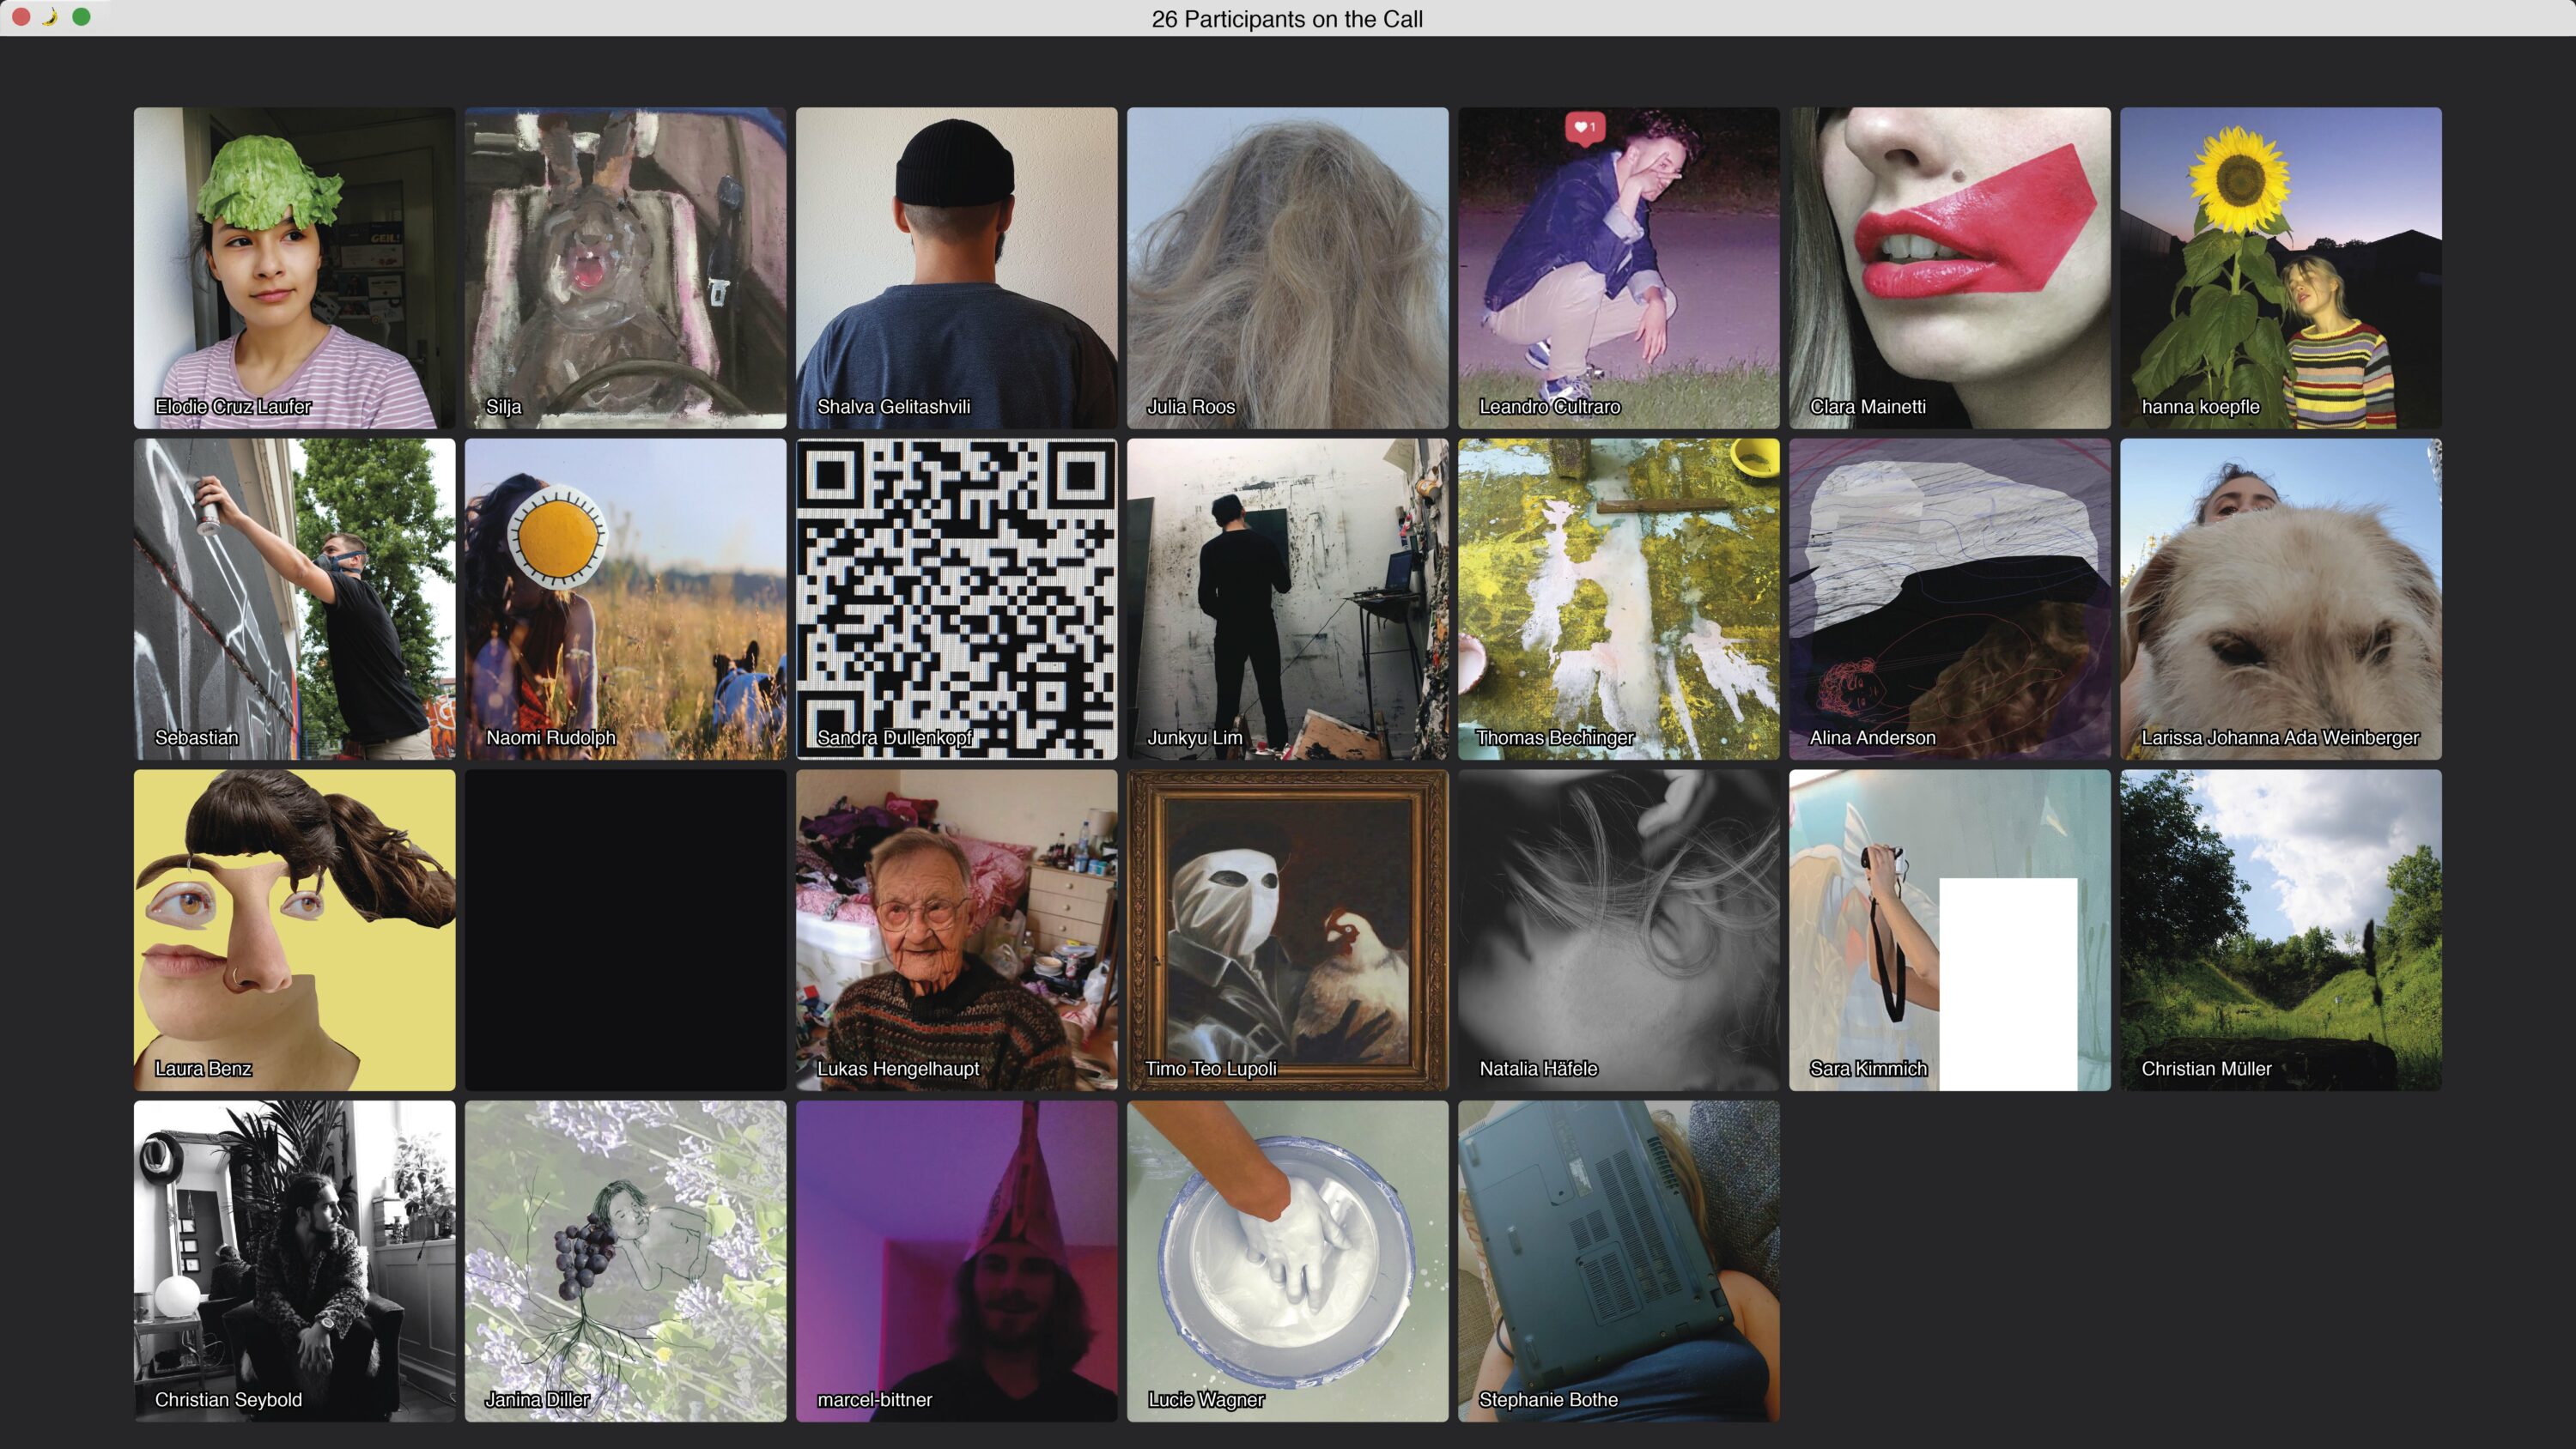Click Laura Benz's collage tile
Image resolution: width=2576 pixels, height=1449 pixels.
coord(294,930)
